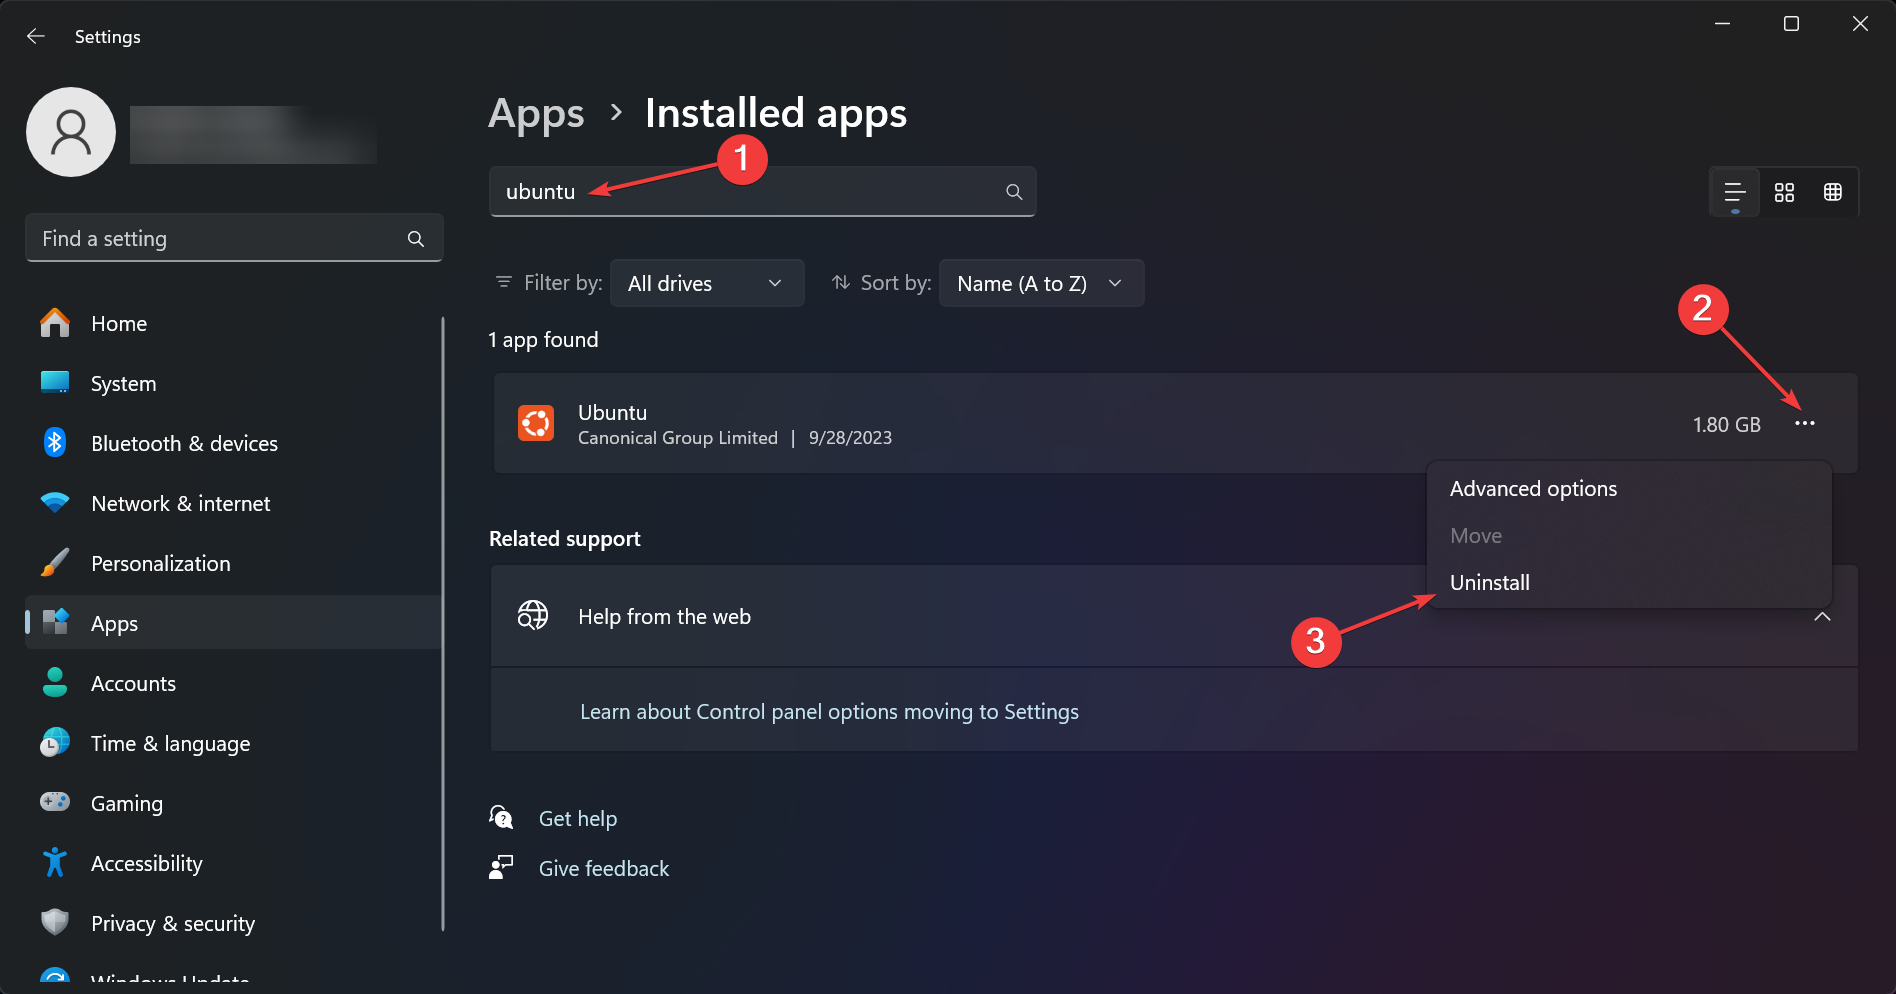Open Network & internet settings

180,503
